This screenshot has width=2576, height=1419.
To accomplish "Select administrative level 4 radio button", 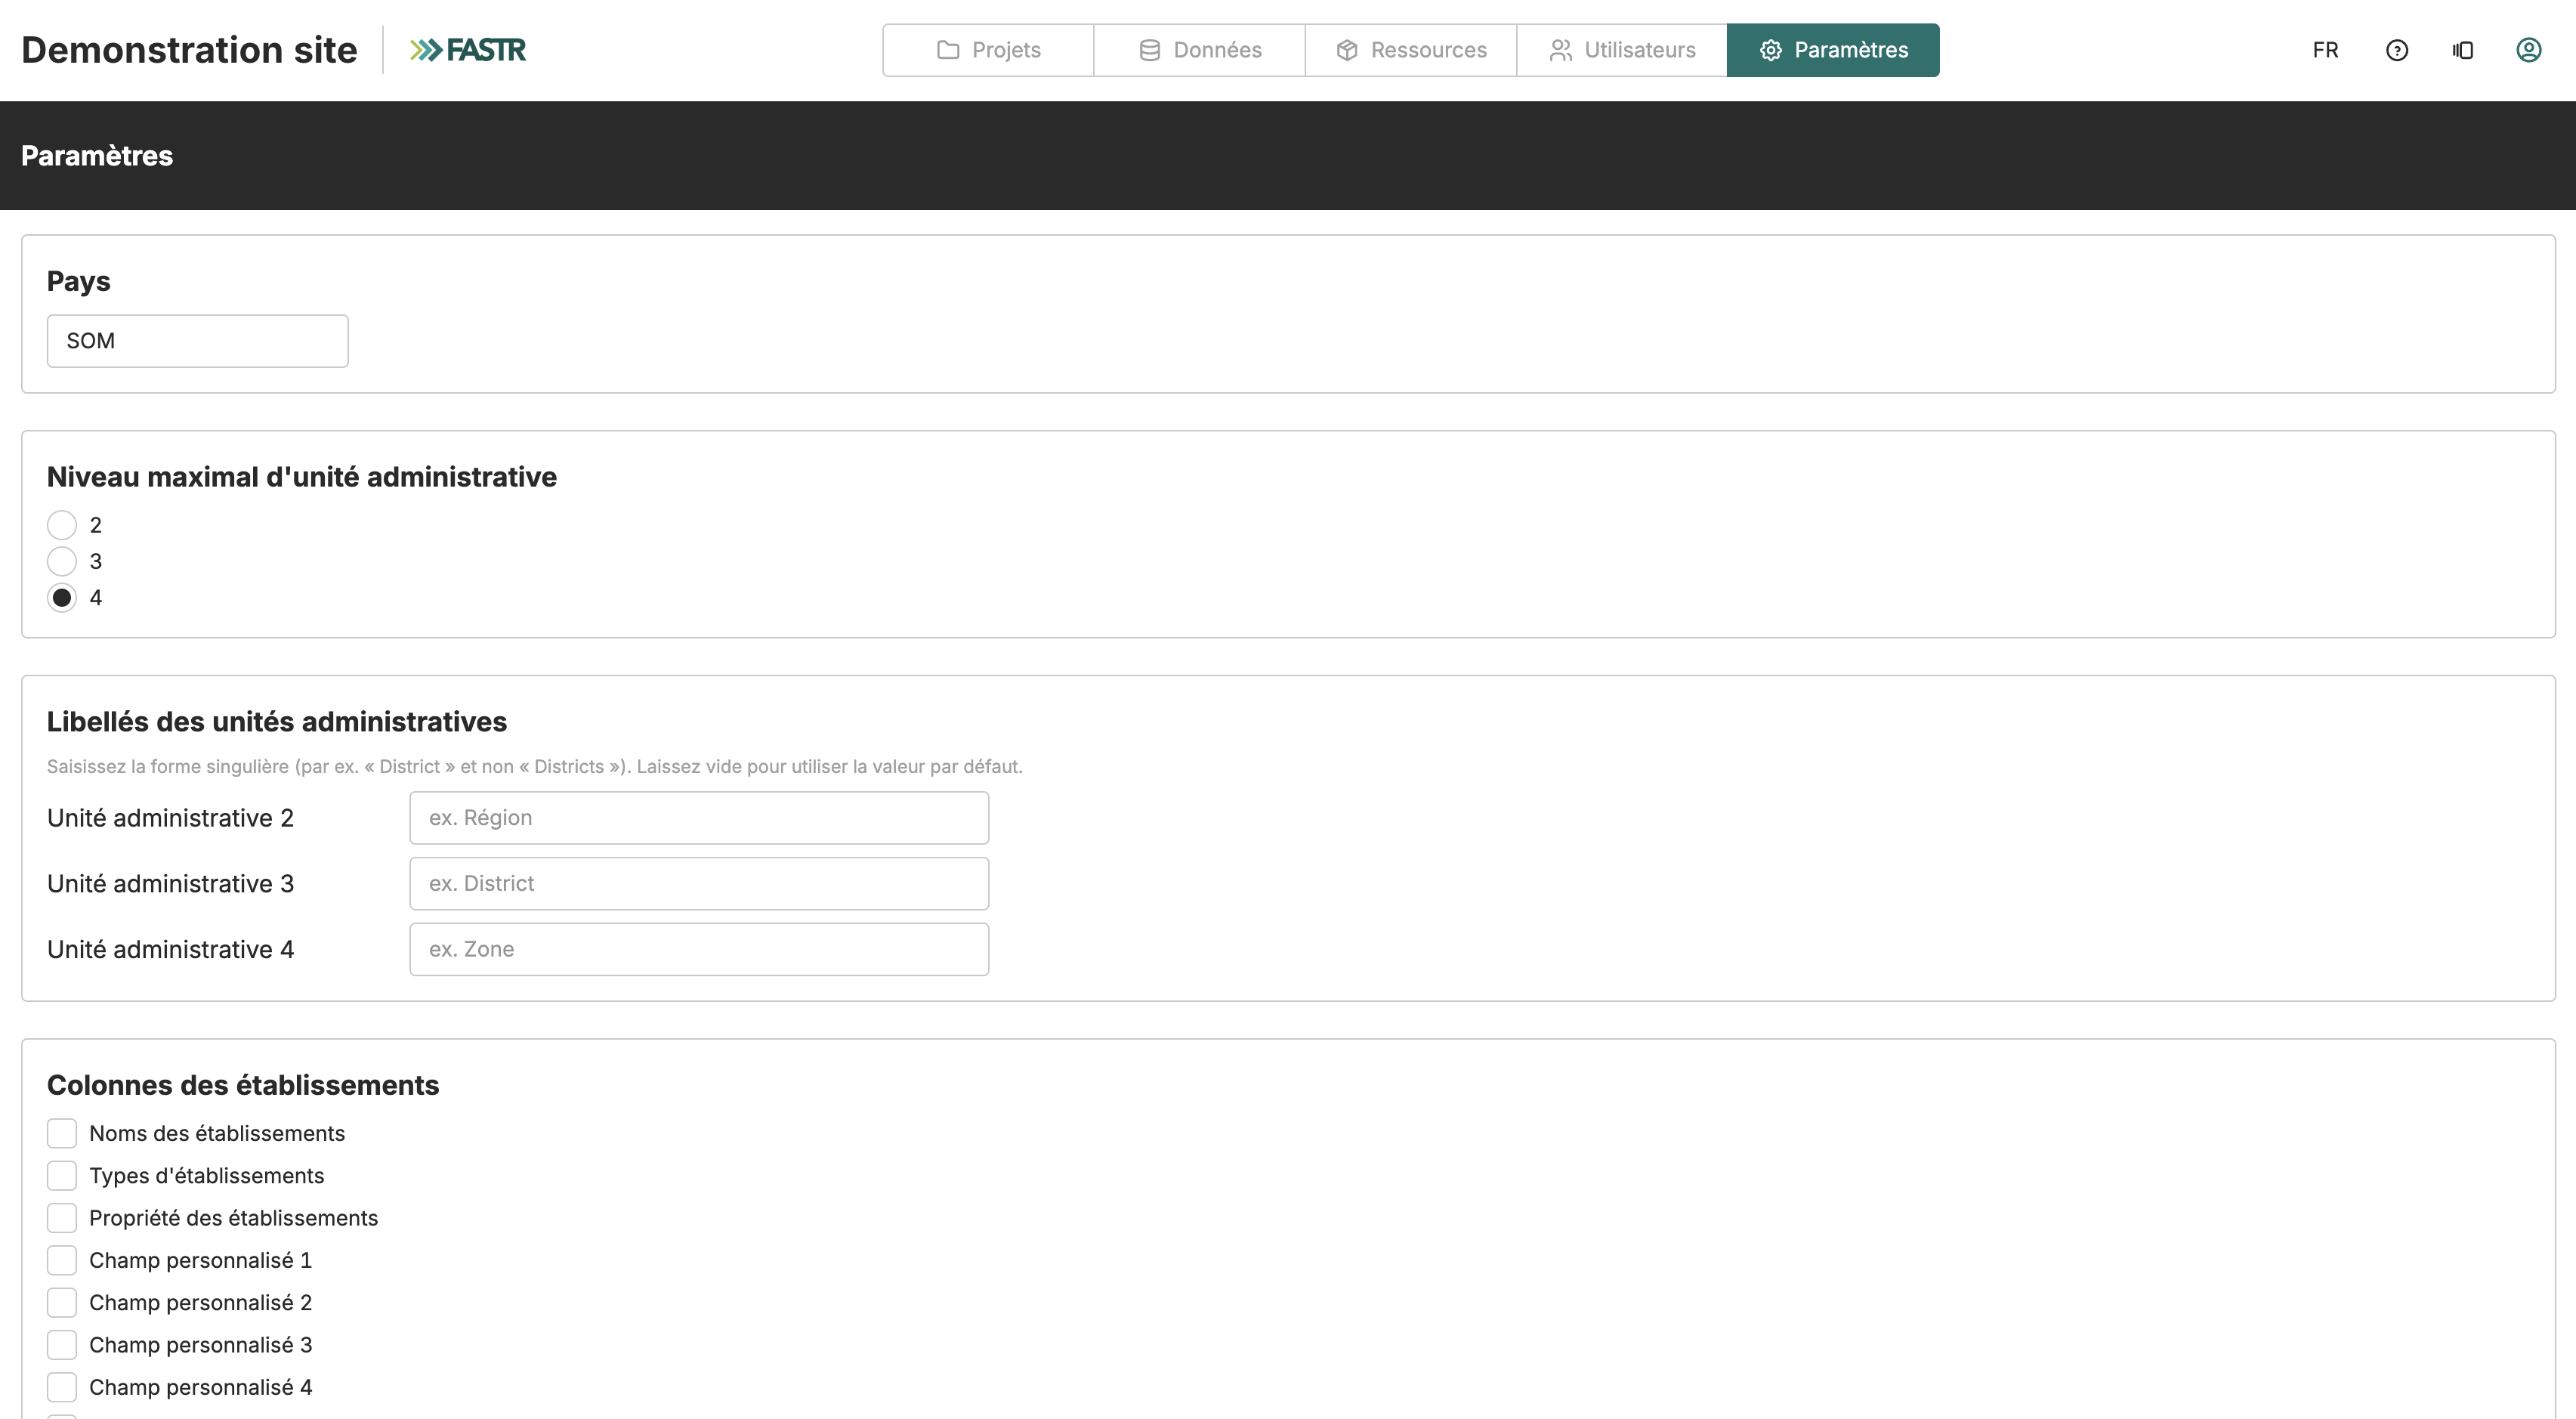I will (62, 598).
